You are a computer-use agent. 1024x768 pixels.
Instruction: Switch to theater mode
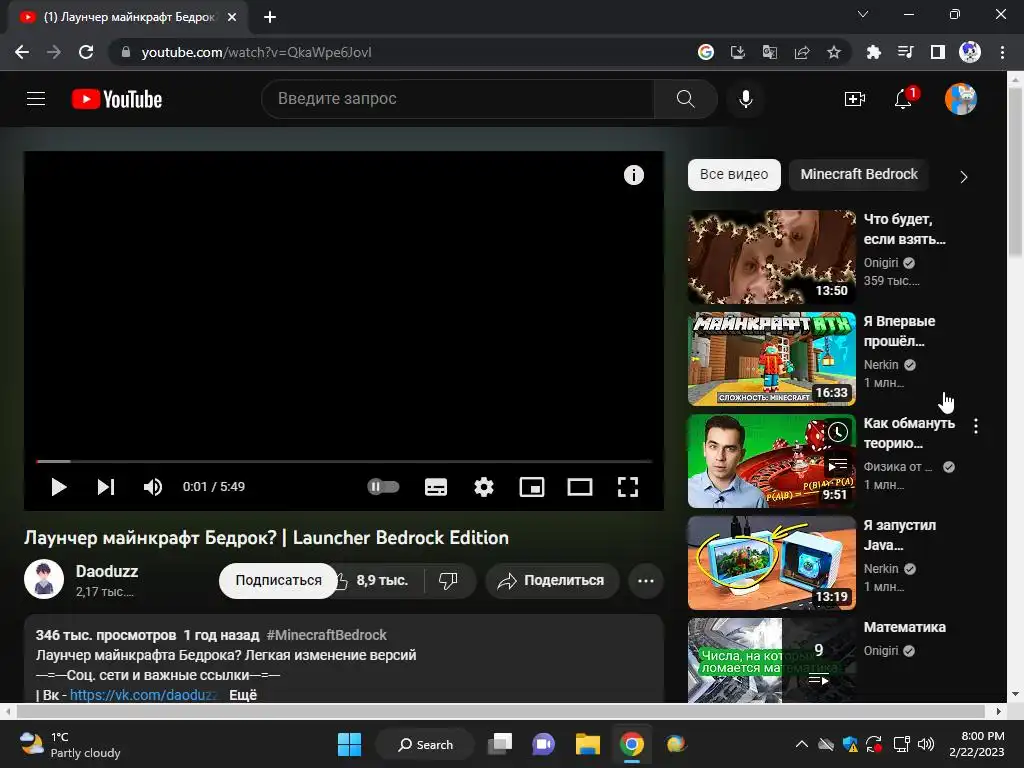click(x=580, y=487)
